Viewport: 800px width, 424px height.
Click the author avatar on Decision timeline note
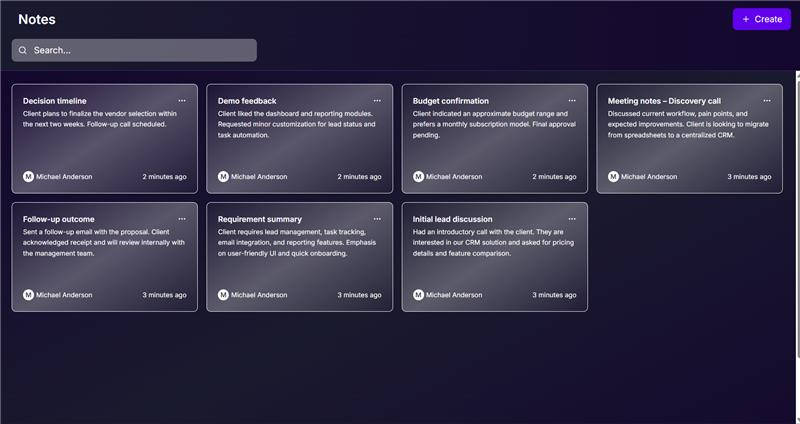[x=28, y=177]
